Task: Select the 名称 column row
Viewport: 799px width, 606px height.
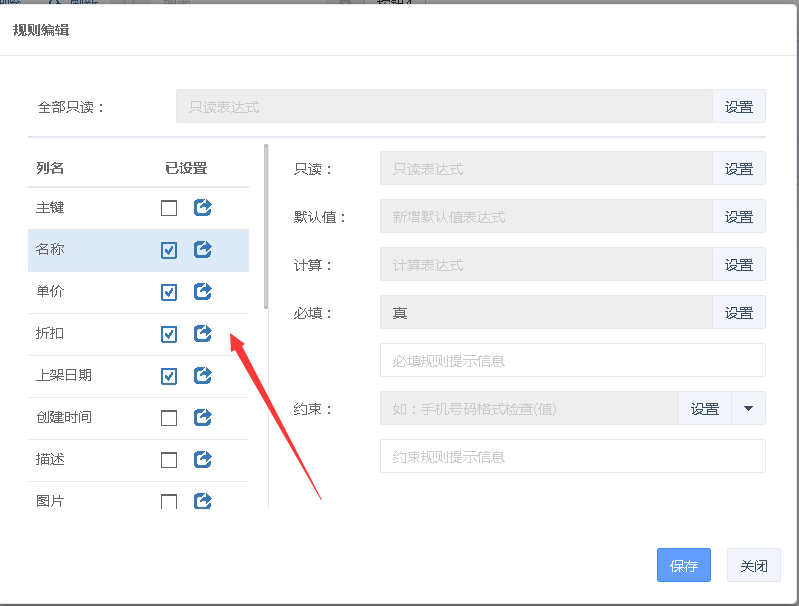Action: coord(90,250)
